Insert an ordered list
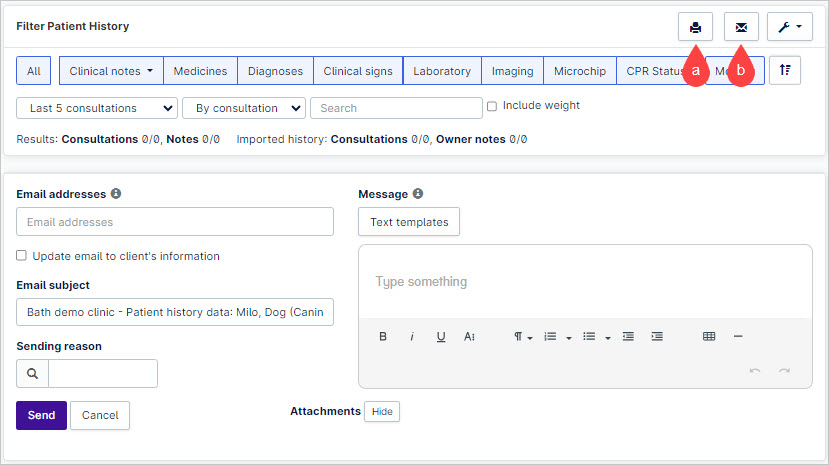Image resolution: width=829 pixels, height=465 pixels. tap(550, 337)
